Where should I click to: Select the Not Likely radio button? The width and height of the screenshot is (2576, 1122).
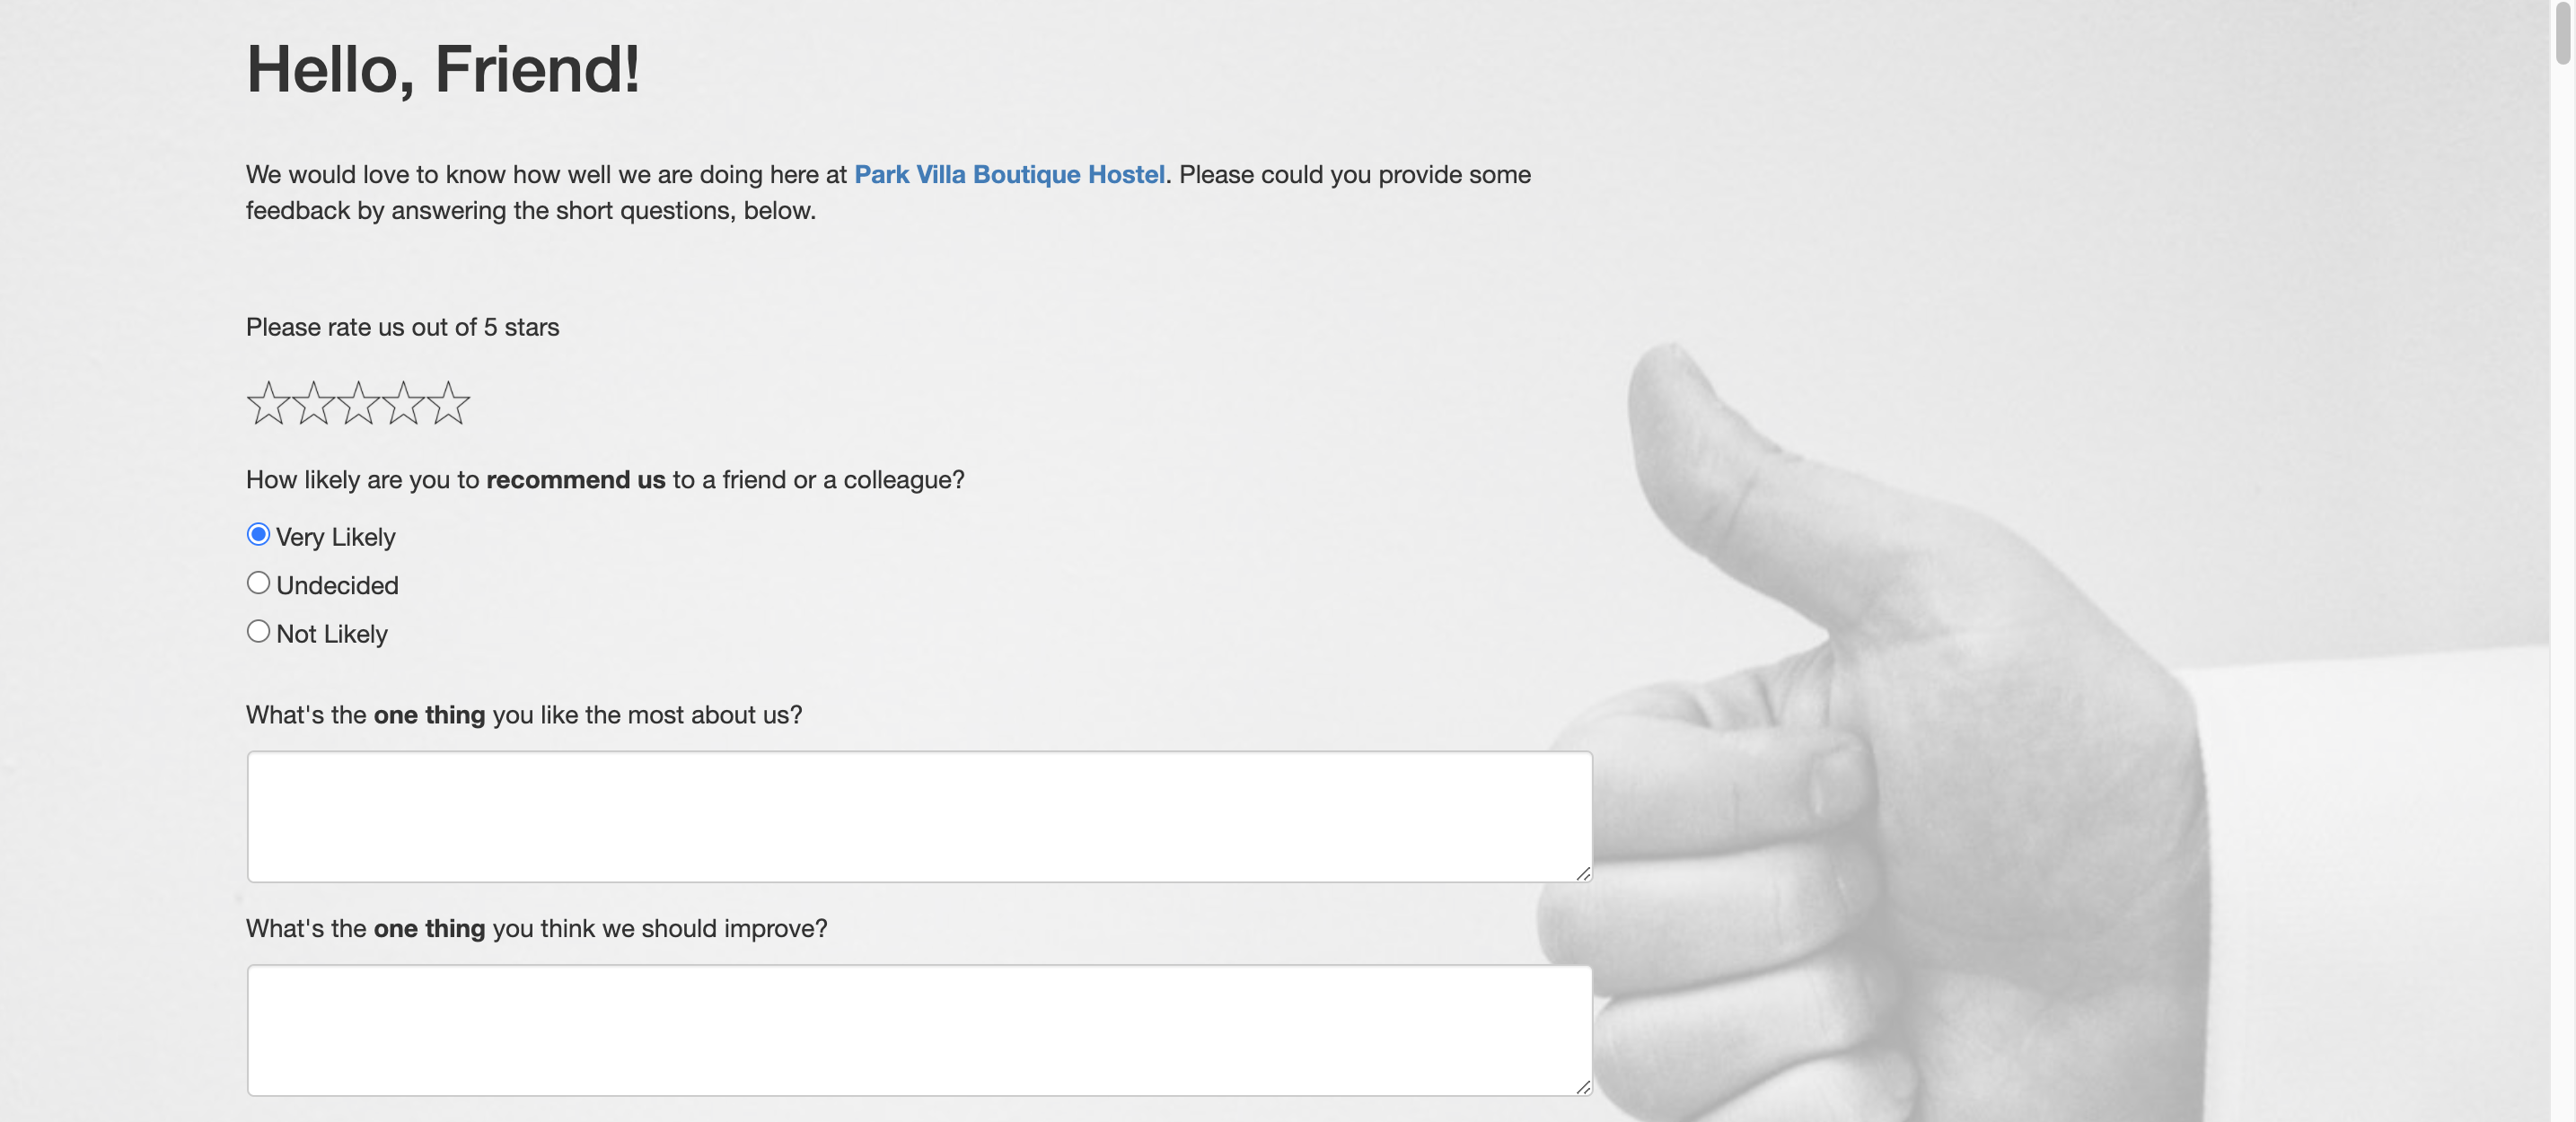point(258,631)
